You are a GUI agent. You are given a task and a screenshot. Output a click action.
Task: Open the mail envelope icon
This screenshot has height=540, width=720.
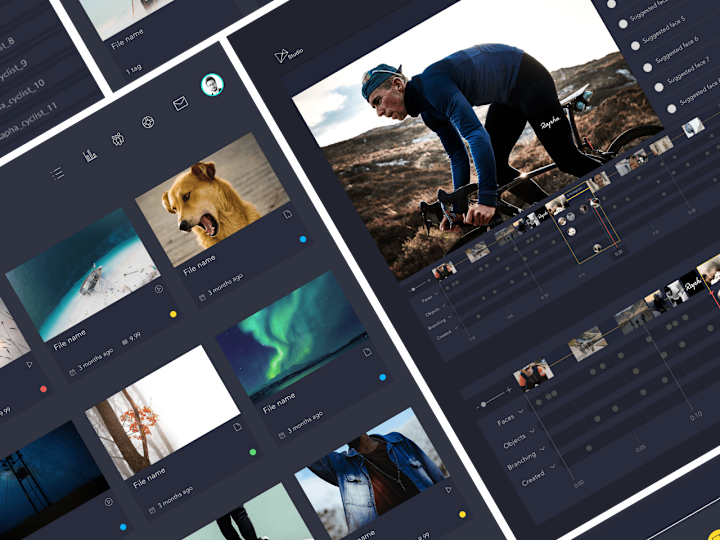point(180,103)
